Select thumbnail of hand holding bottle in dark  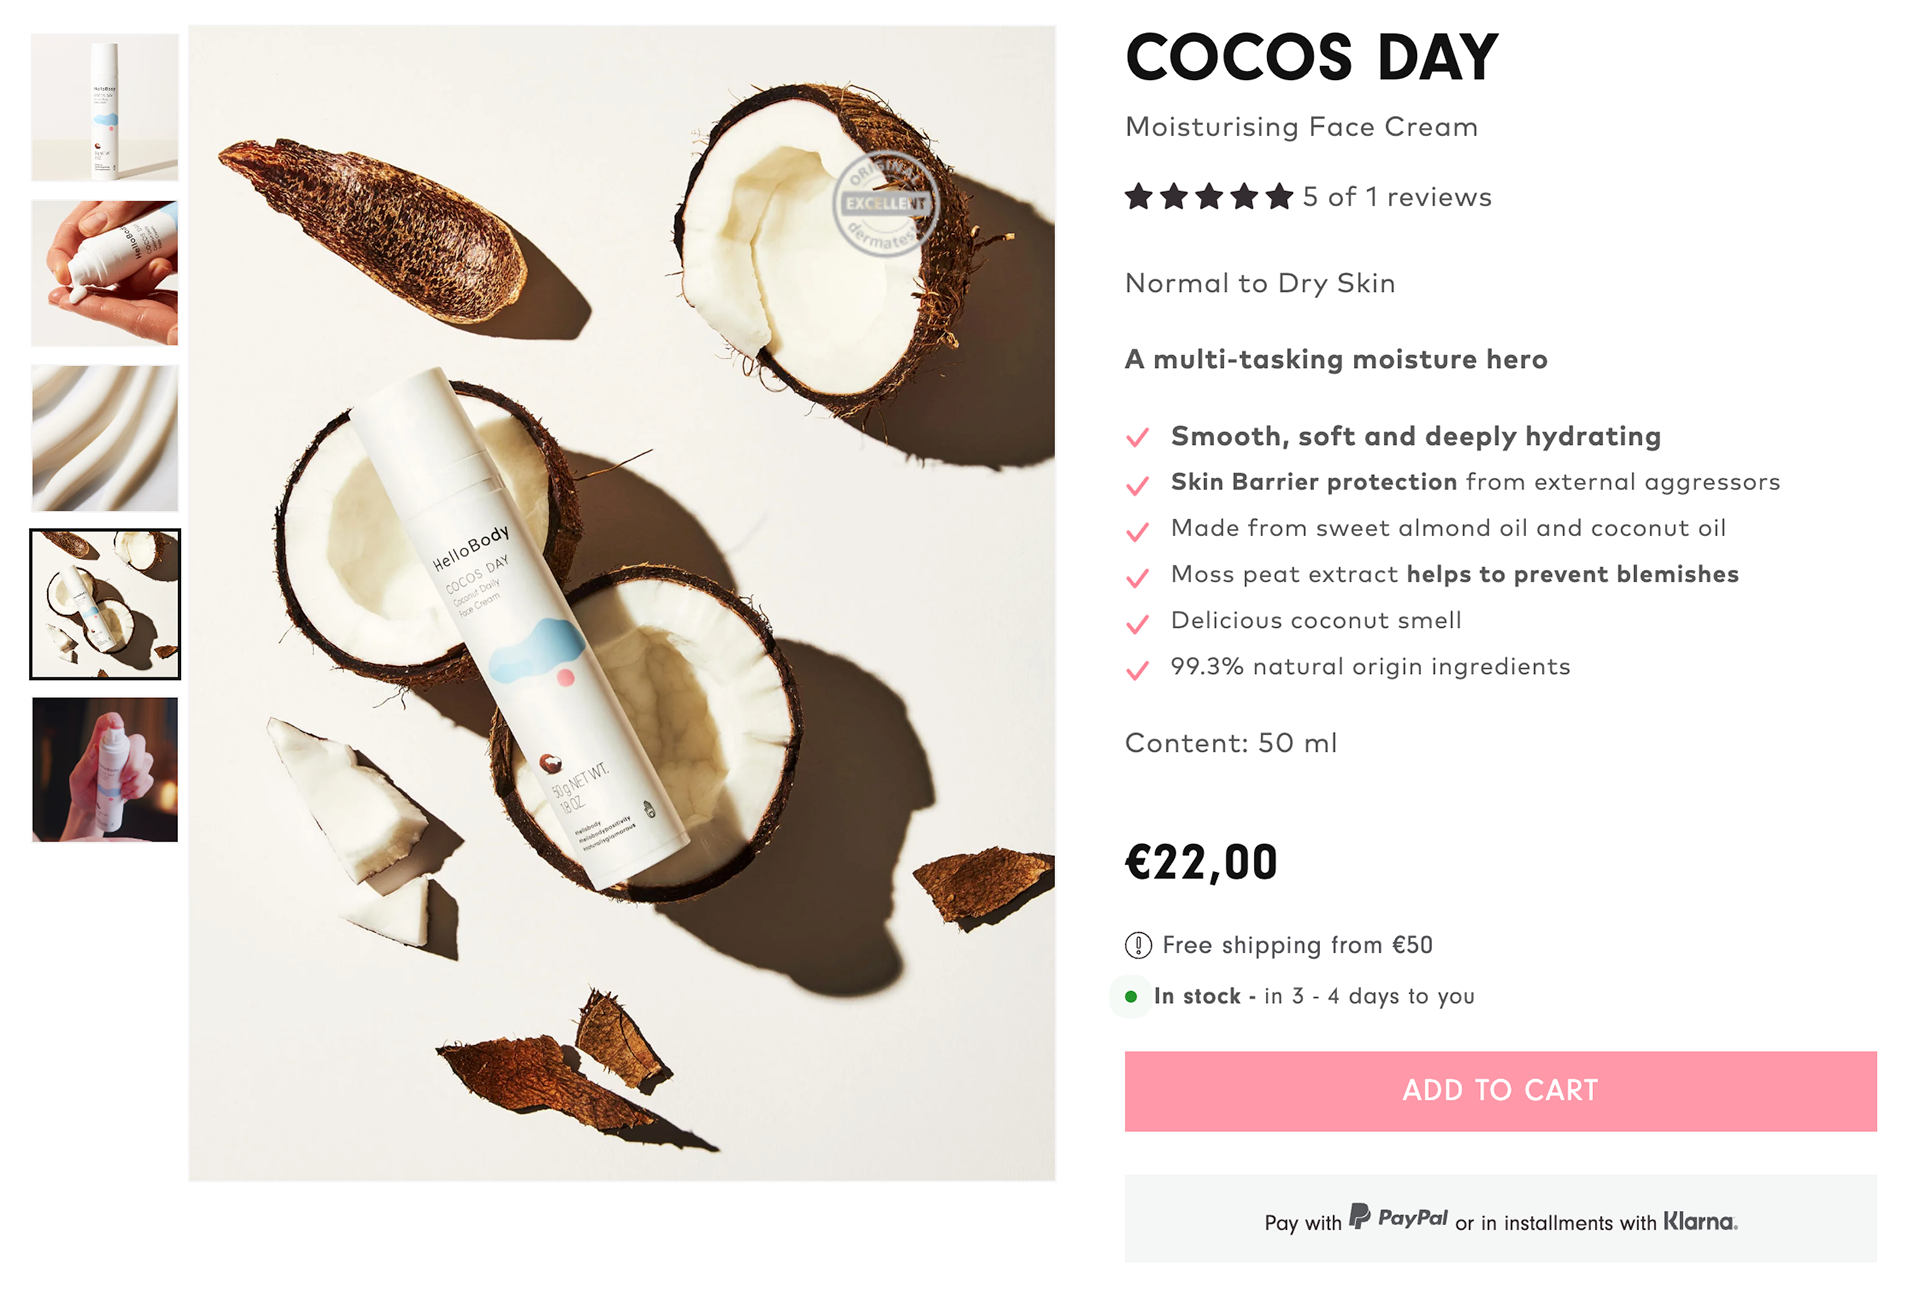(105, 769)
